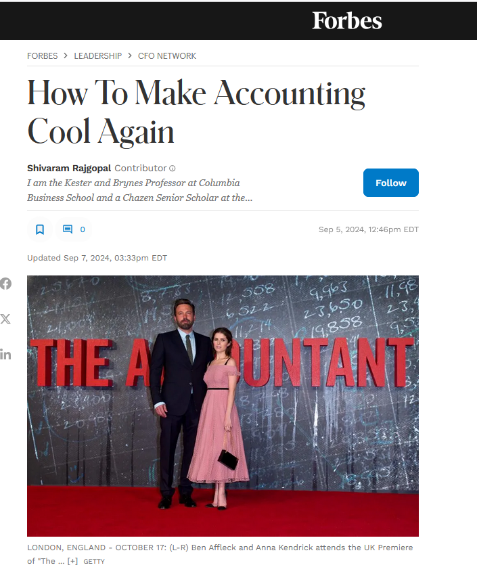Screen dimensions: 477x580
Task: Click The Accountant premiere photo
Action: pos(223,406)
